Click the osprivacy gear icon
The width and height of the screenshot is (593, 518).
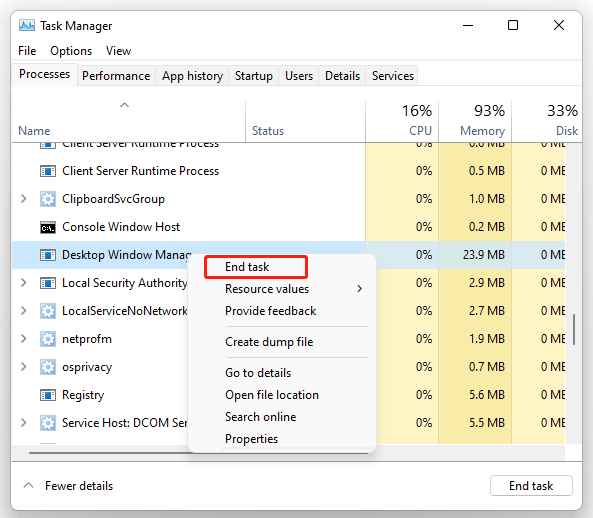pos(48,367)
